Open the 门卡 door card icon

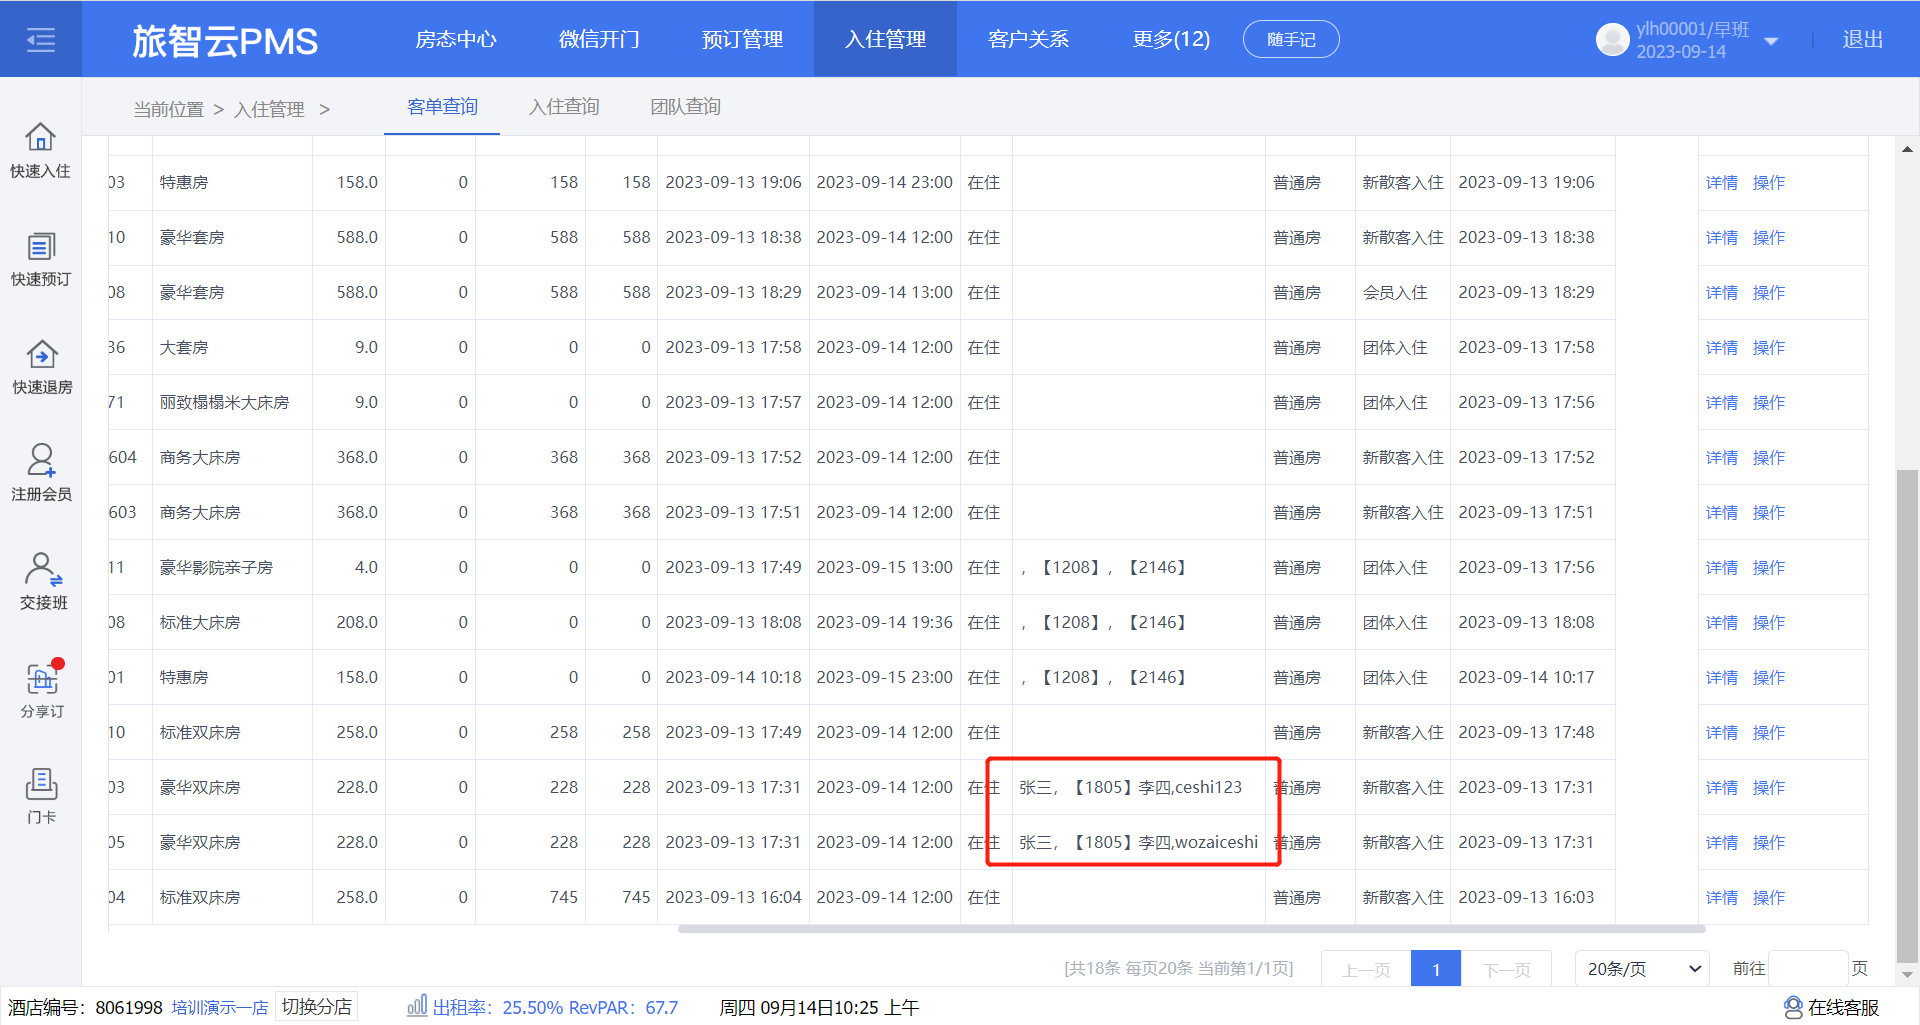tap(41, 796)
